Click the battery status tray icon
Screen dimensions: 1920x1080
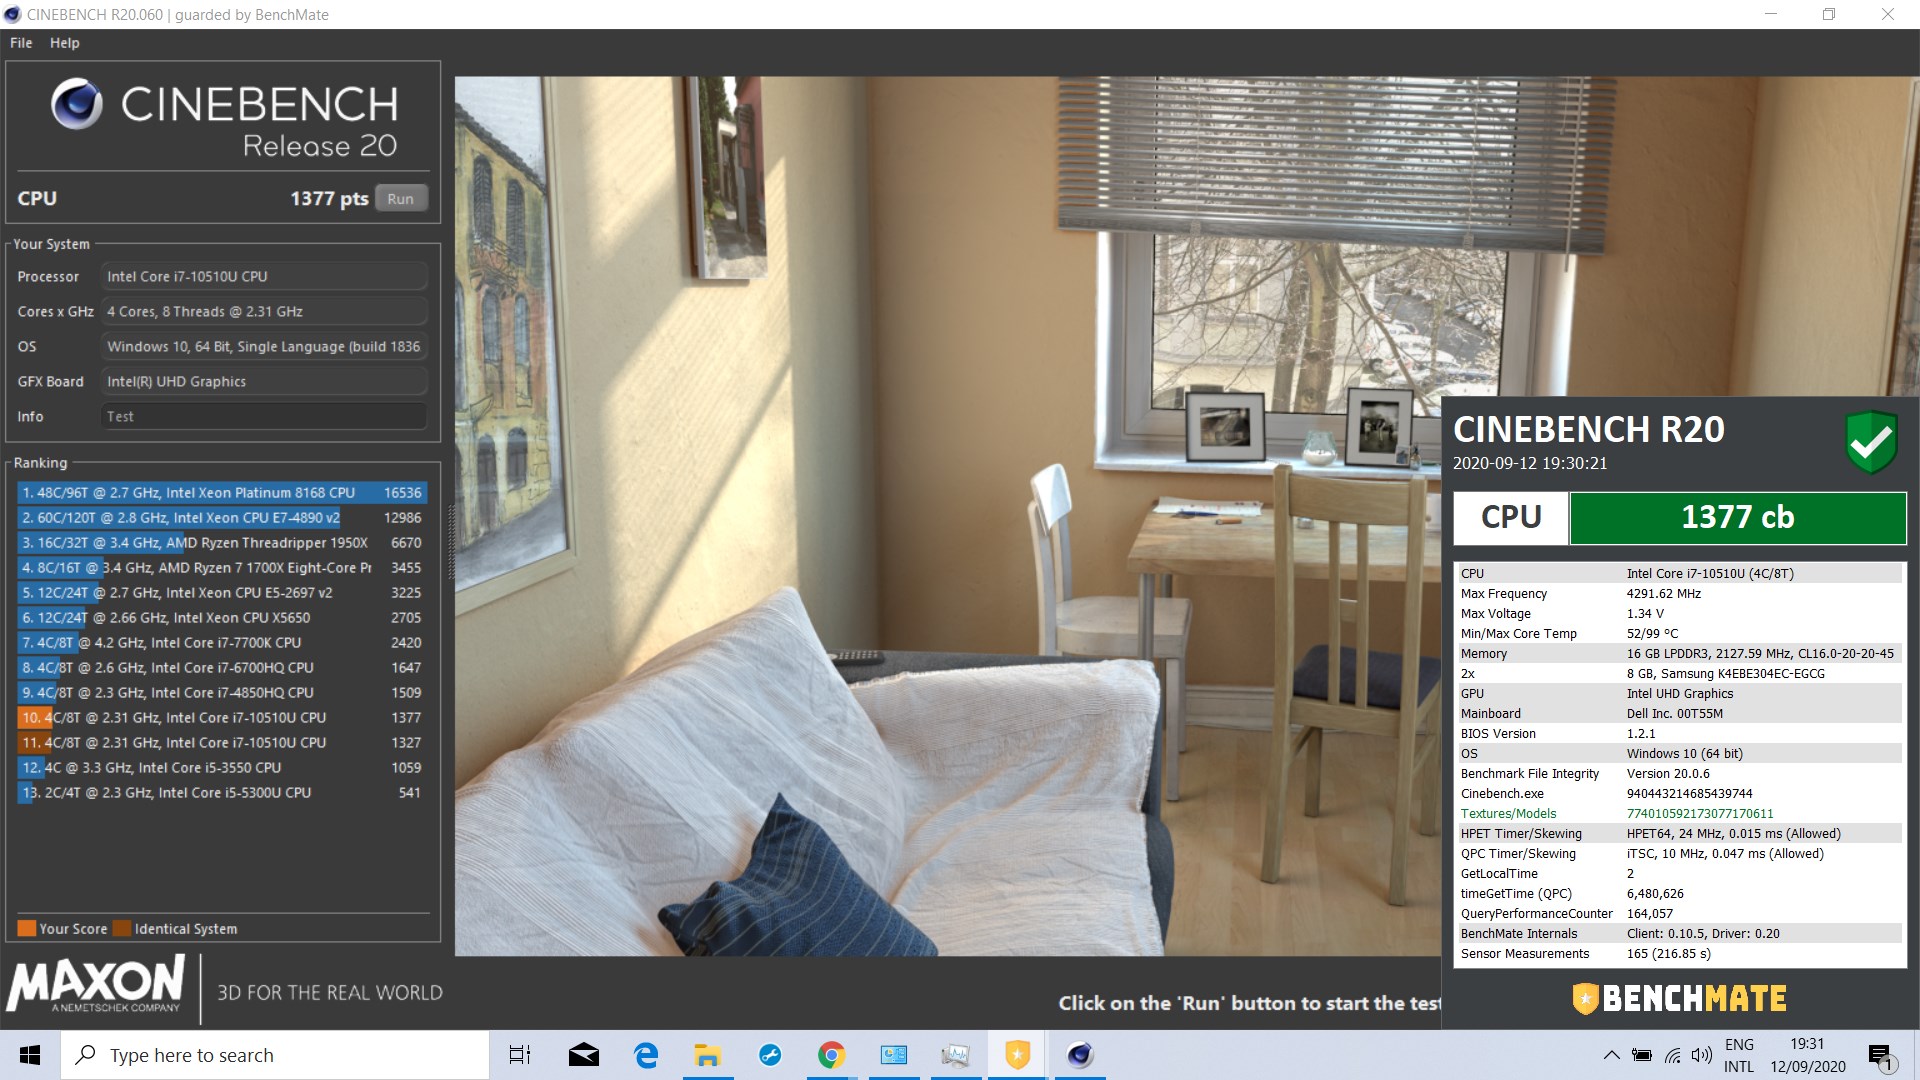[x=1642, y=1055]
